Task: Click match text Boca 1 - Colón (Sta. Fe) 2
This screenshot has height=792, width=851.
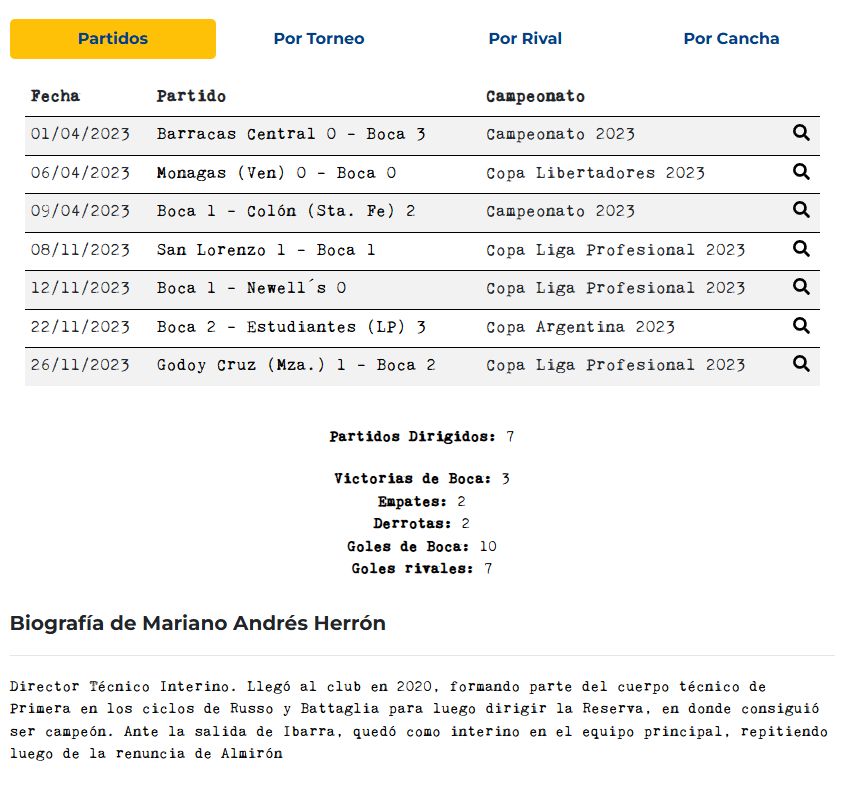Action: click(x=286, y=211)
